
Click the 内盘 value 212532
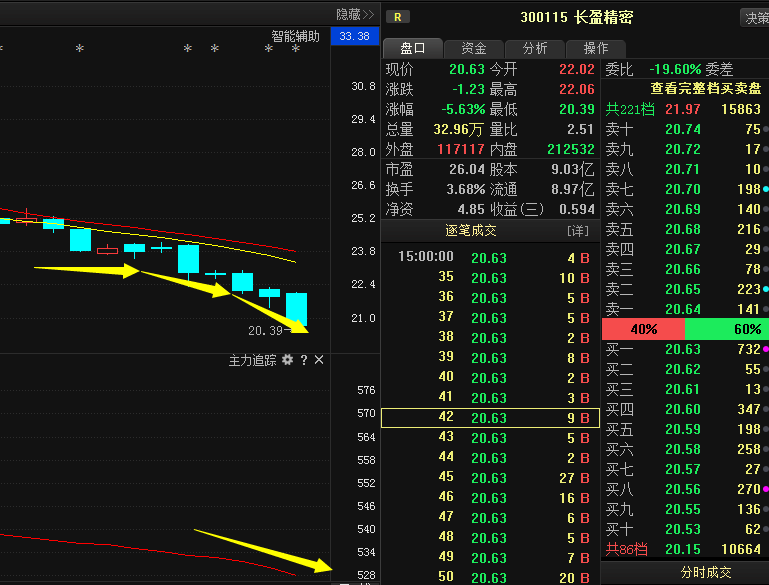coord(570,149)
